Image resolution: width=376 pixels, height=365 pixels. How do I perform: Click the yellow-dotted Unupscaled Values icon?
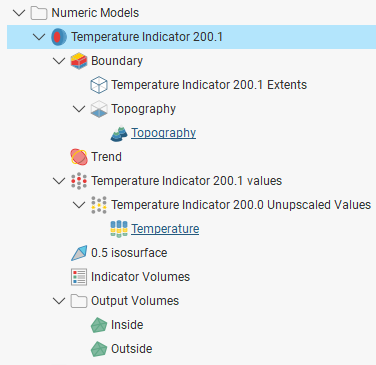99,205
